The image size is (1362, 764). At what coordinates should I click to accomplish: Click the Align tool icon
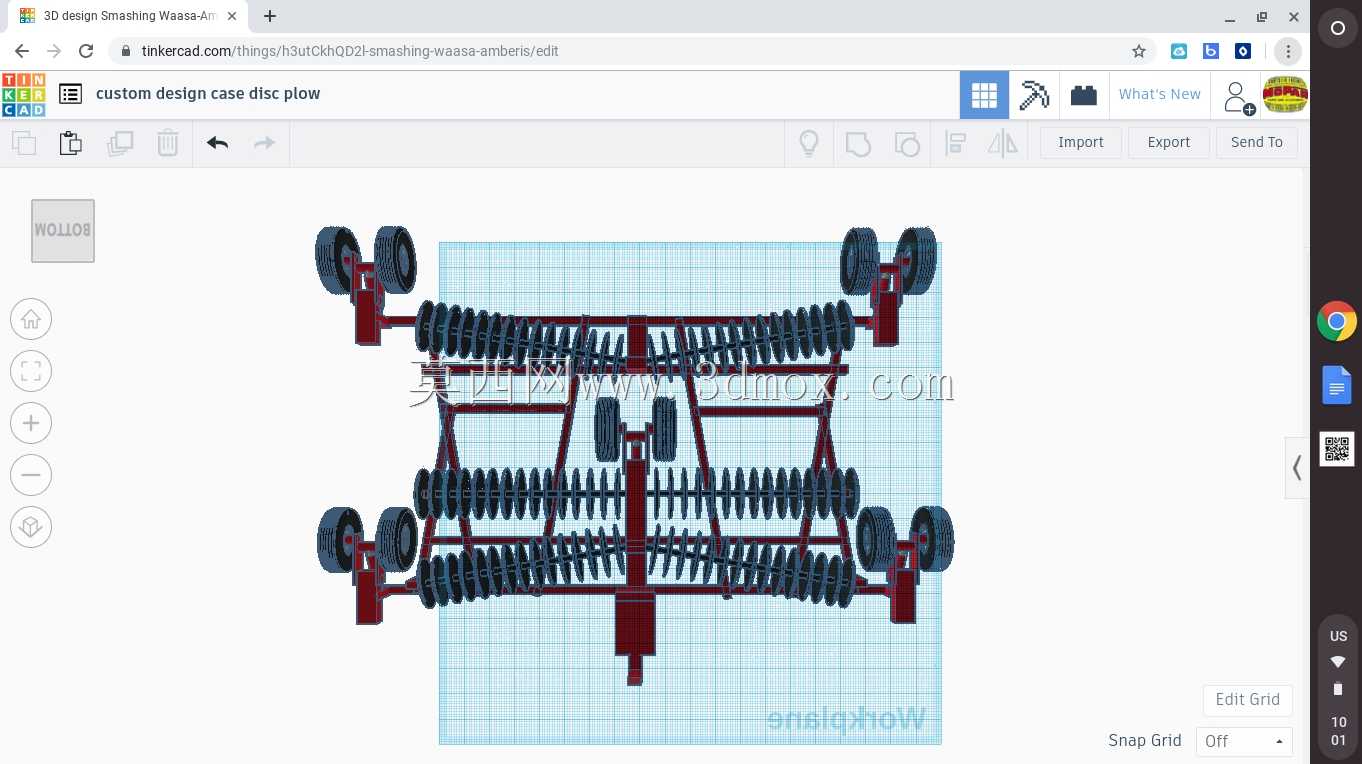pyautogui.click(x=955, y=143)
